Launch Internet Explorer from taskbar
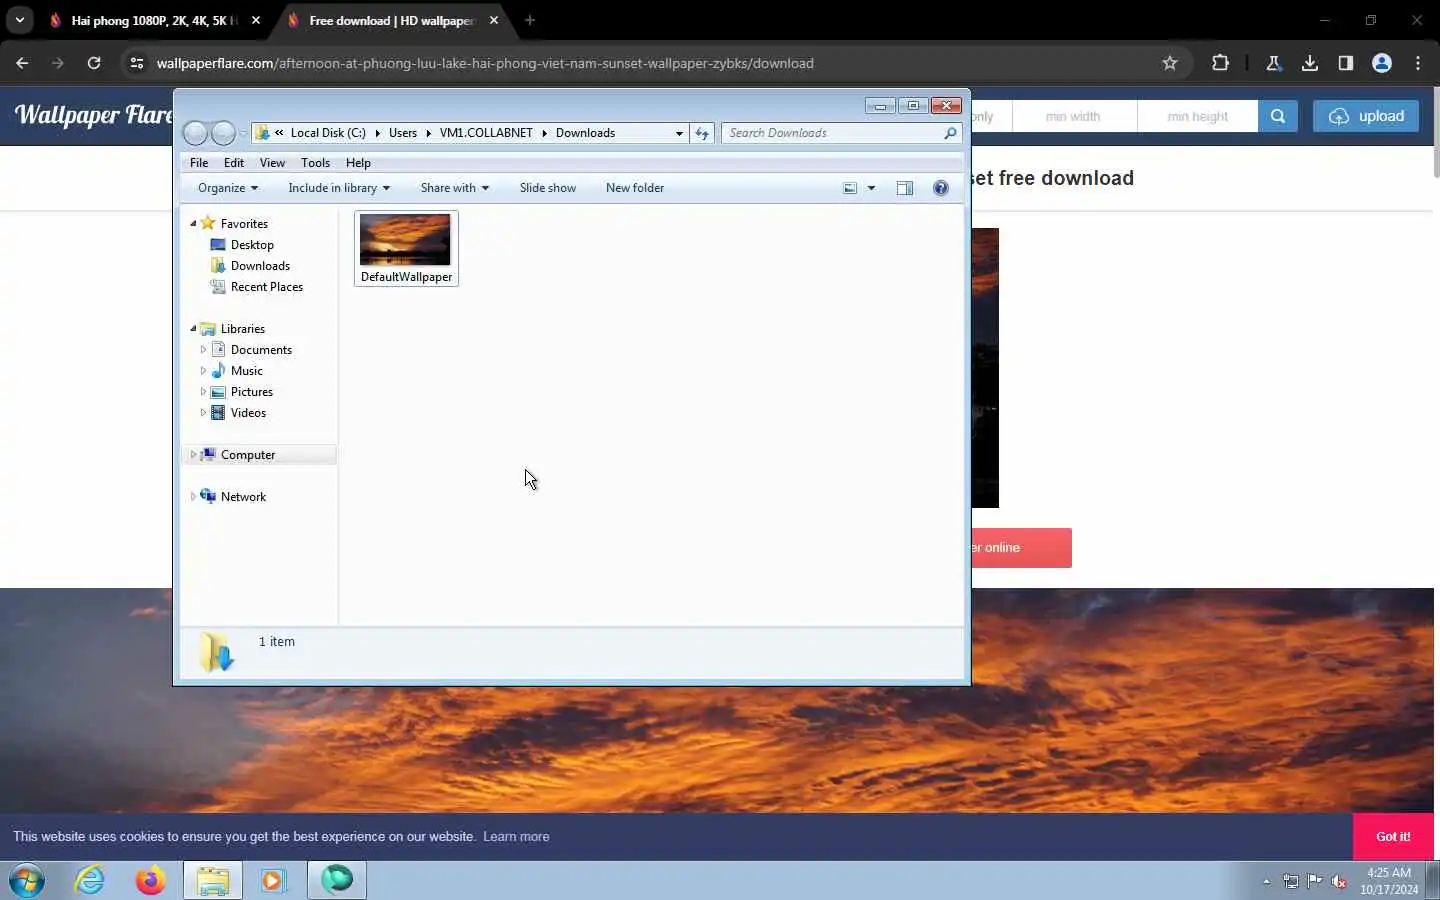Screen dimensions: 1440x900 (90, 880)
